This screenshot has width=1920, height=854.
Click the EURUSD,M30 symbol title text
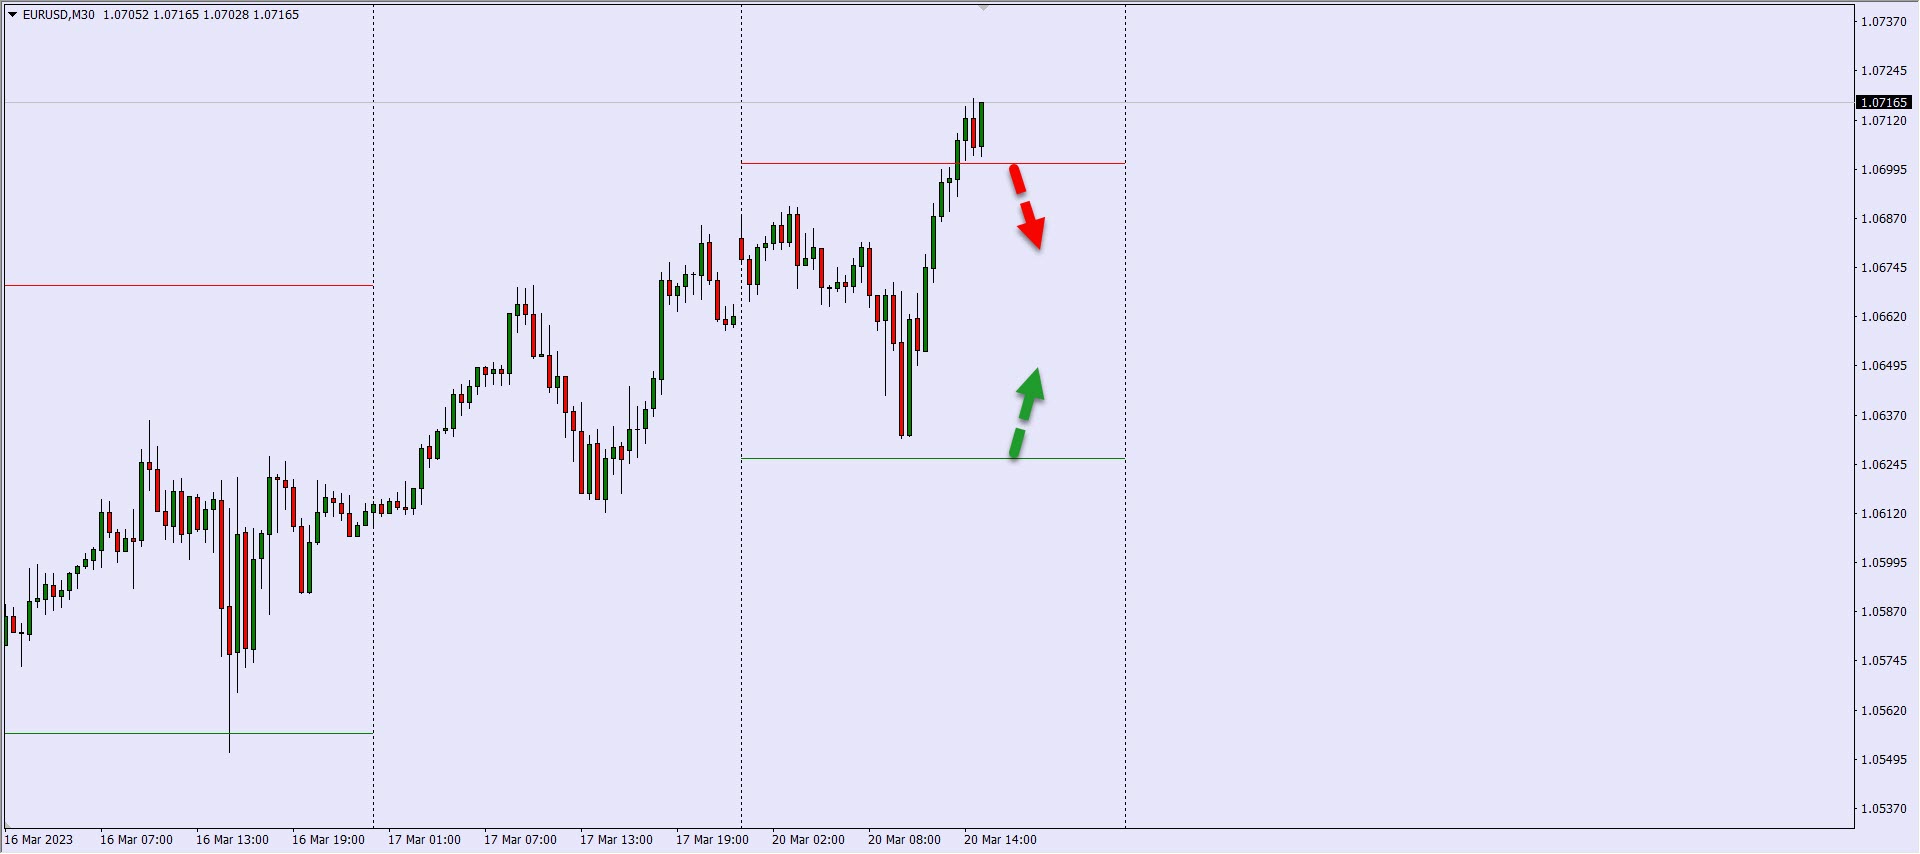(59, 15)
